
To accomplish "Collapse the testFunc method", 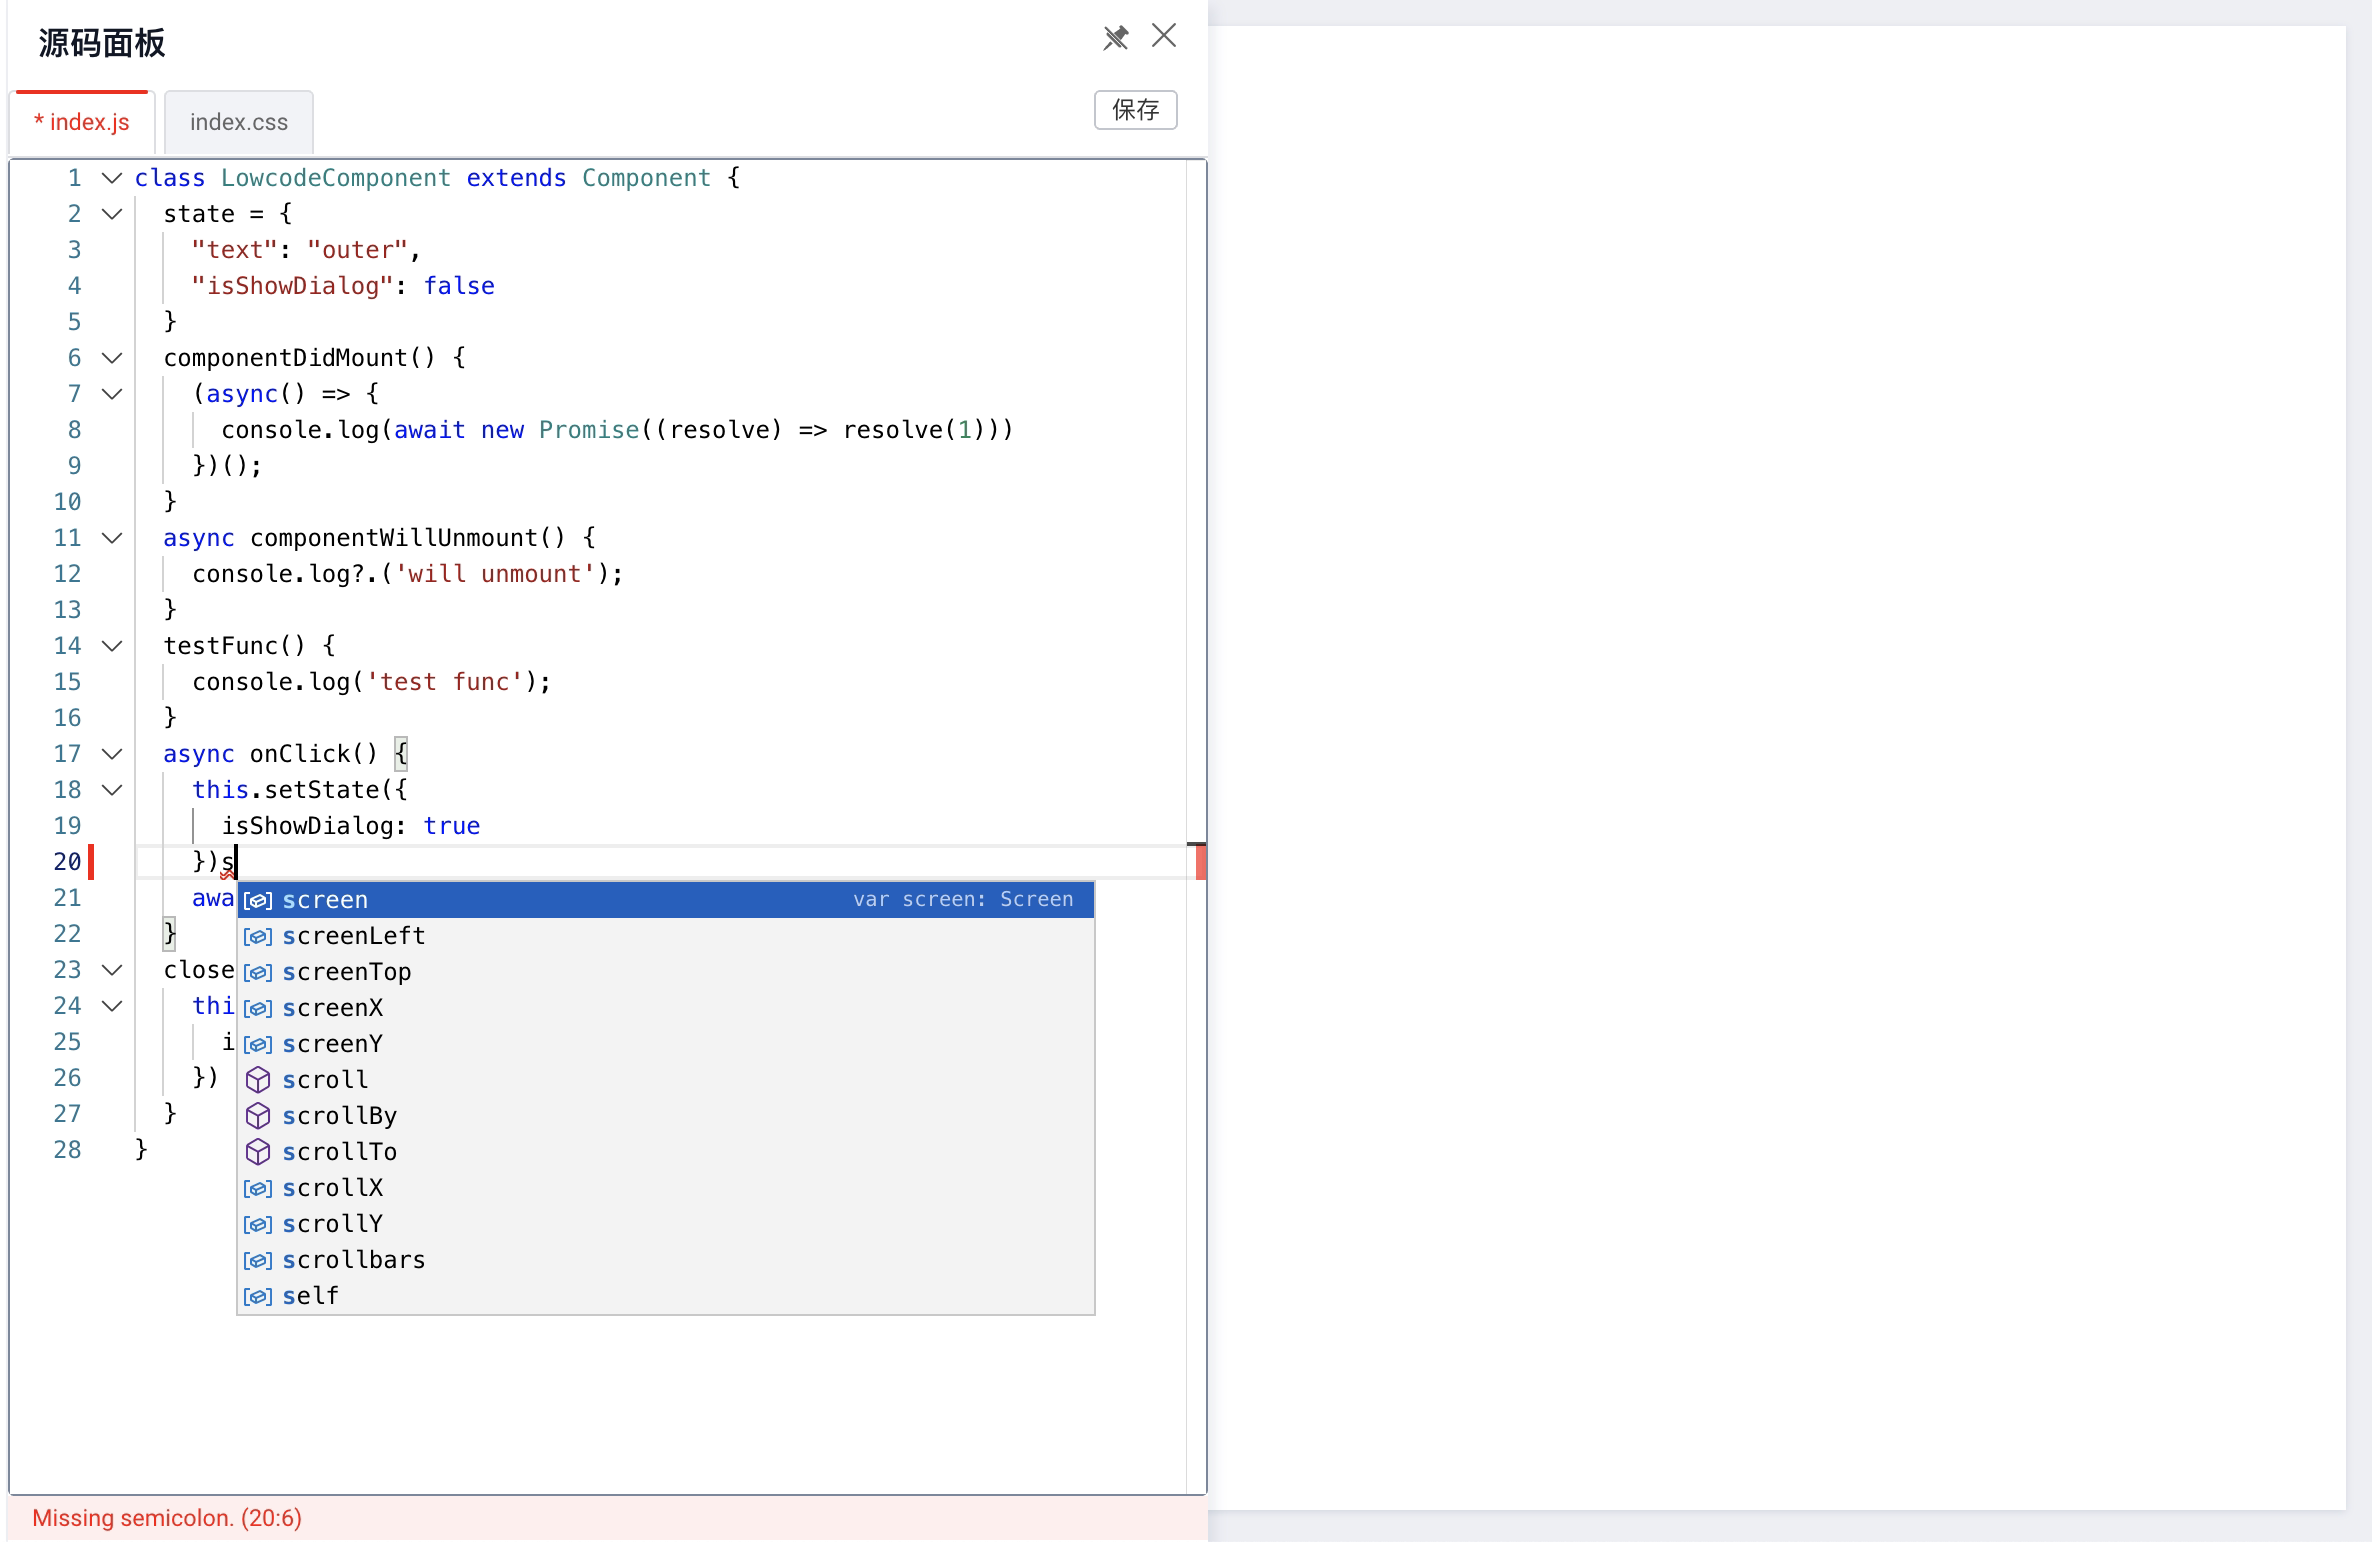I will point(112,646).
